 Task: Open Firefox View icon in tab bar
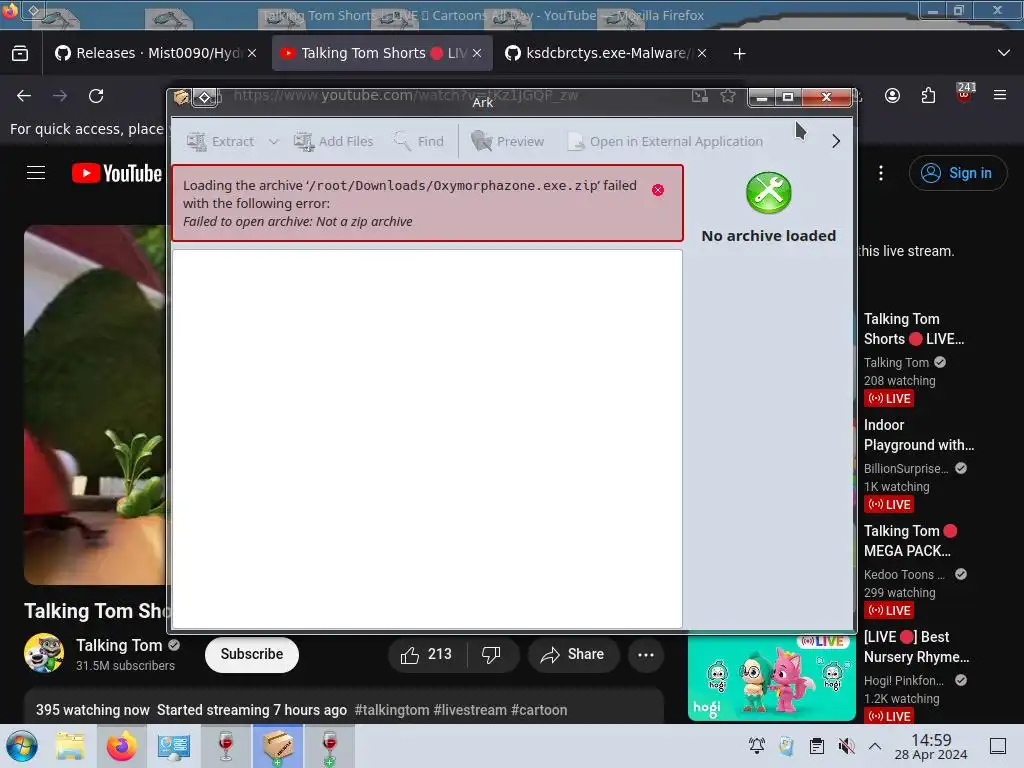point(20,54)
